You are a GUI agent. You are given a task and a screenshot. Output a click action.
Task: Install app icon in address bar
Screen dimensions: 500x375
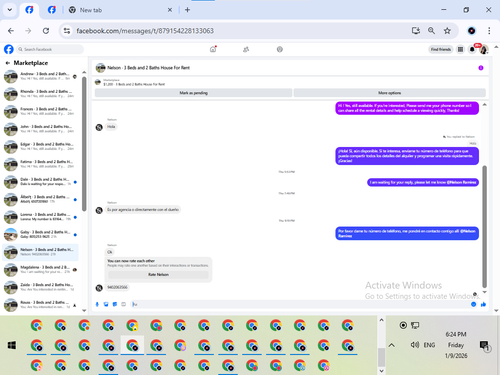pos(416,31)
